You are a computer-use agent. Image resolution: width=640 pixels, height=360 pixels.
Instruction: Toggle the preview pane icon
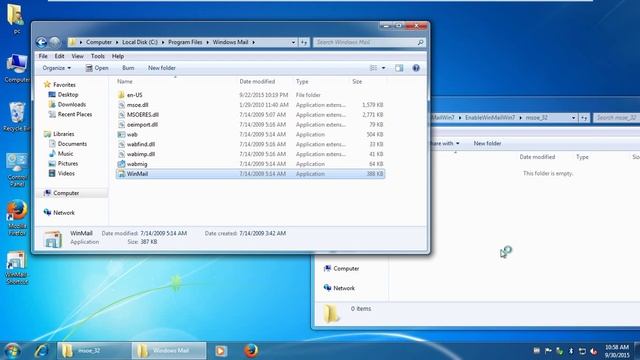399,68
